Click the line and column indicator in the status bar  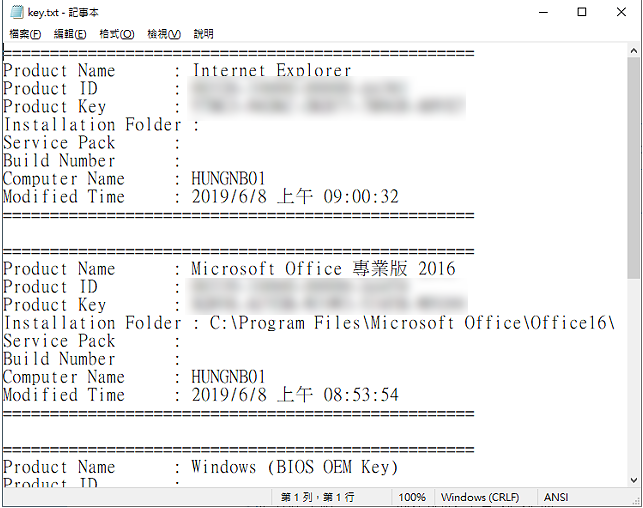317,497
